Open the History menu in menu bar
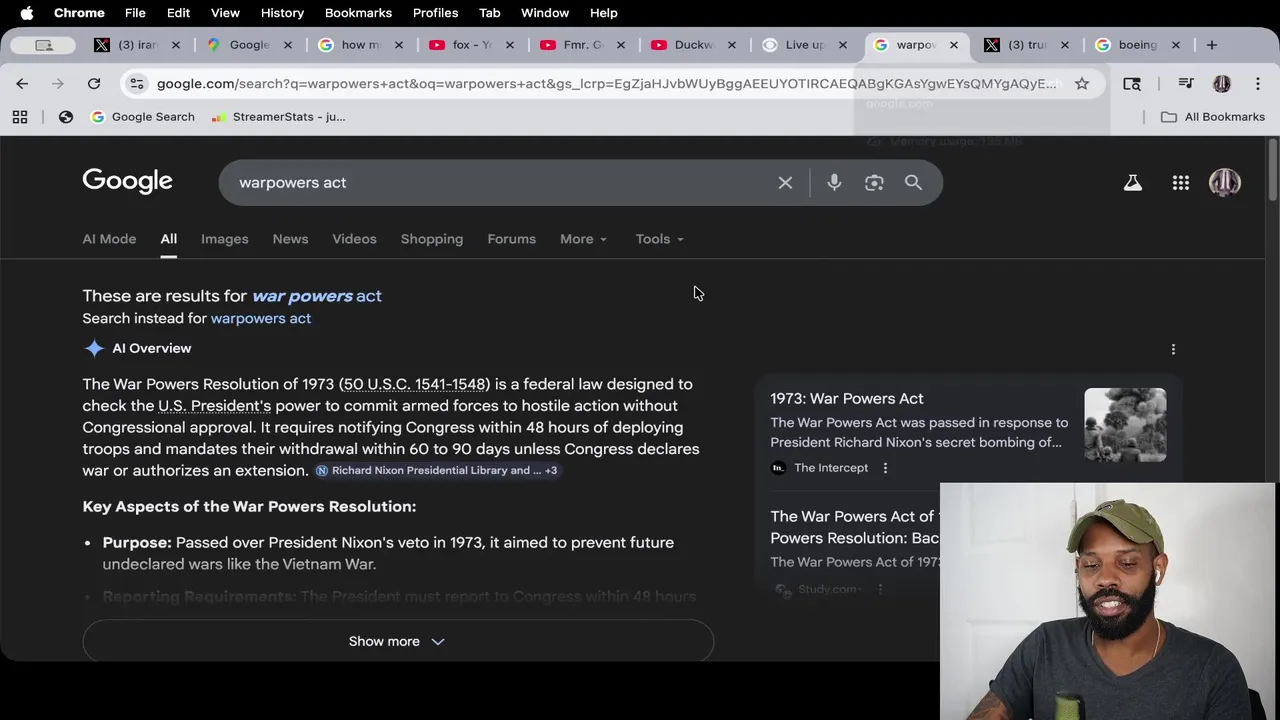This screenshot has width=1280, height=720. tap(282, 13)
